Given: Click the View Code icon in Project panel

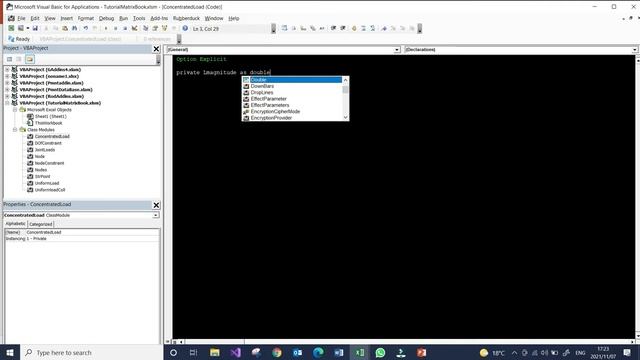Looking at the screenshot, I should coord(9,59).
